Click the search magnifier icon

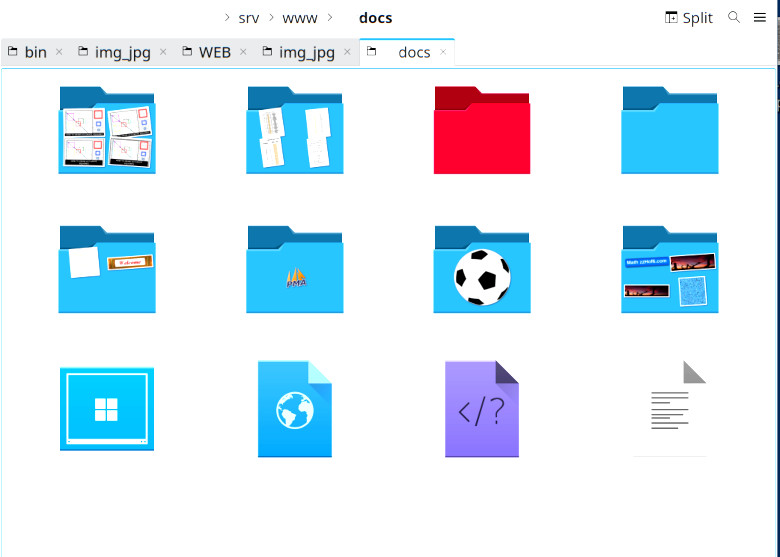click(x=734, y=18)
